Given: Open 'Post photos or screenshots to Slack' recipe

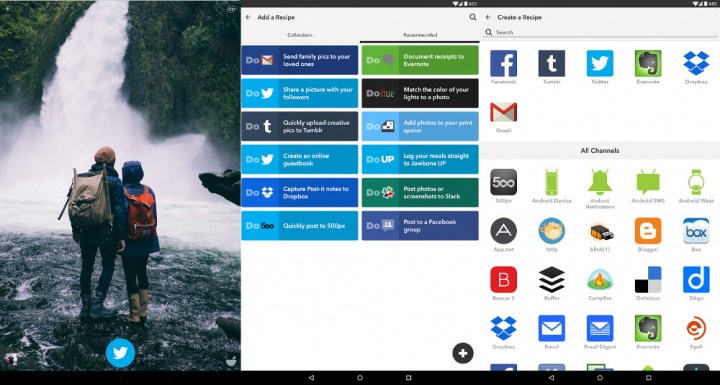Looking at the screenshot, I should click(420, 192).
